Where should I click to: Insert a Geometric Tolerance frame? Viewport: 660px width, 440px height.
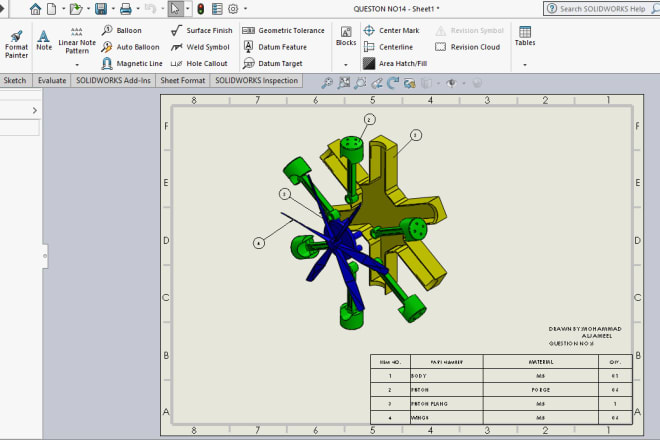tap(283, 30)
